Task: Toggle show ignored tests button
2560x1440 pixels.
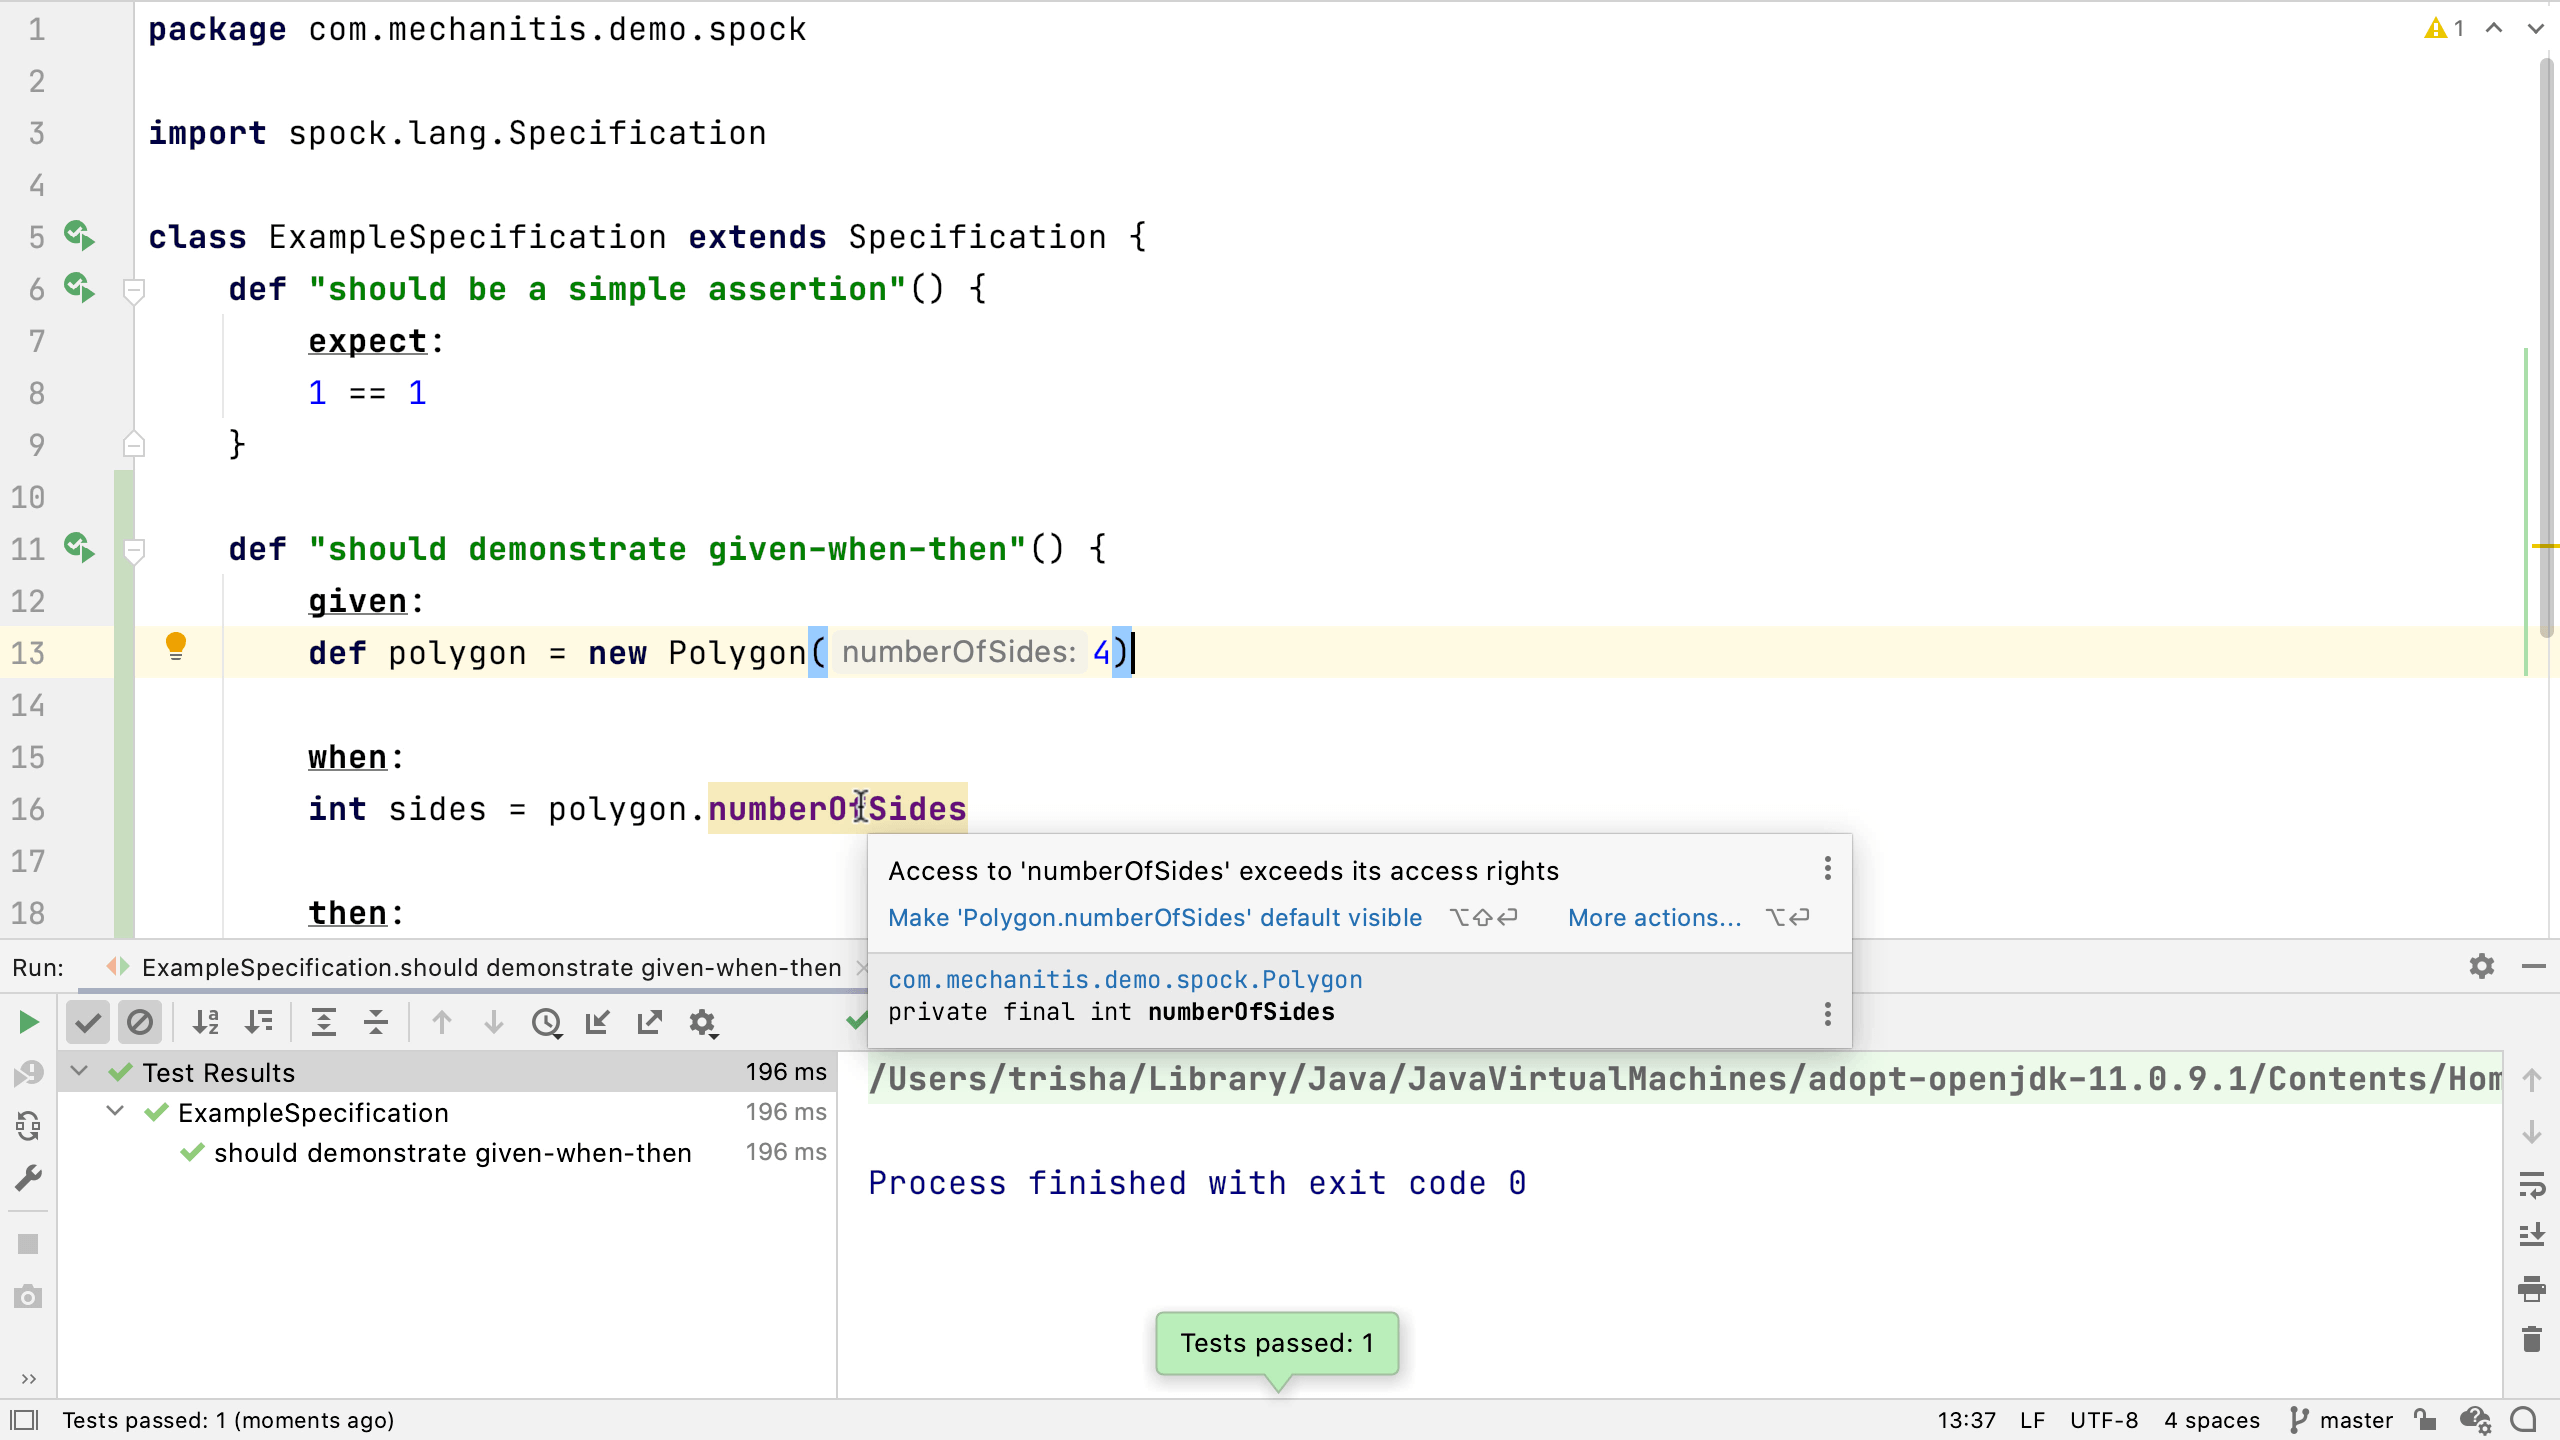Action: [140, 1022]
